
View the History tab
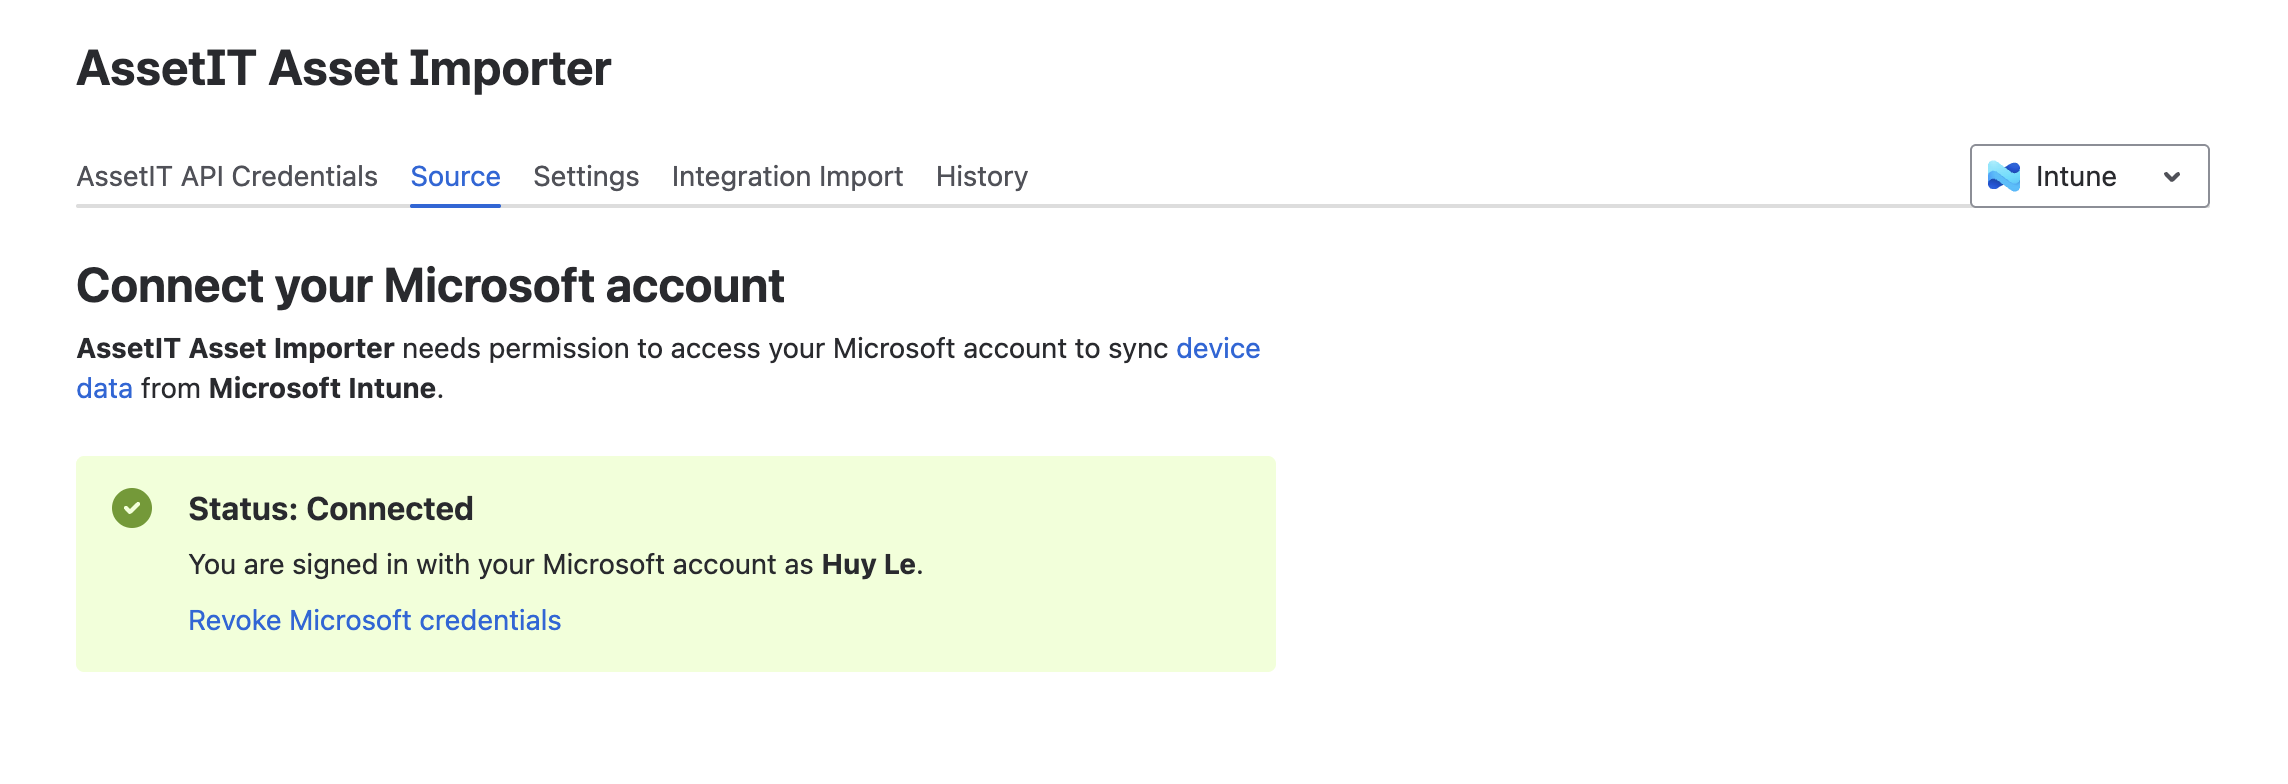tap(982, 176)
